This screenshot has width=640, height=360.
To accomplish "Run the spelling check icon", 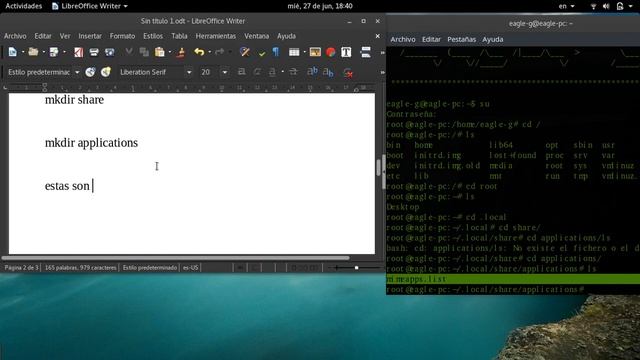I will 262,53.
